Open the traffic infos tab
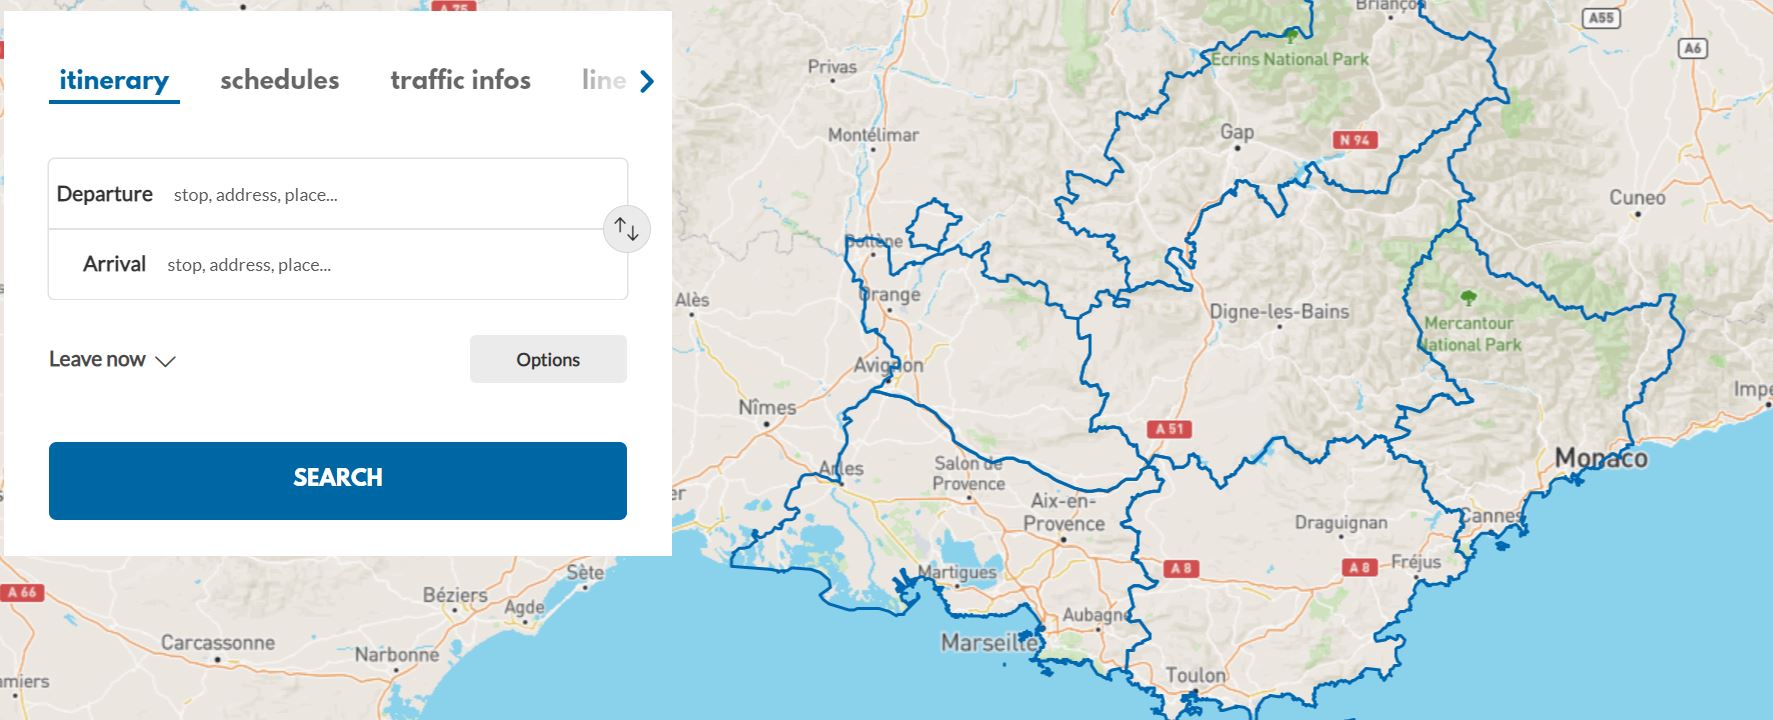Image resolution: width=1773 pixels, height=720 pixels. pyautogui.click(x=460, y=80)
